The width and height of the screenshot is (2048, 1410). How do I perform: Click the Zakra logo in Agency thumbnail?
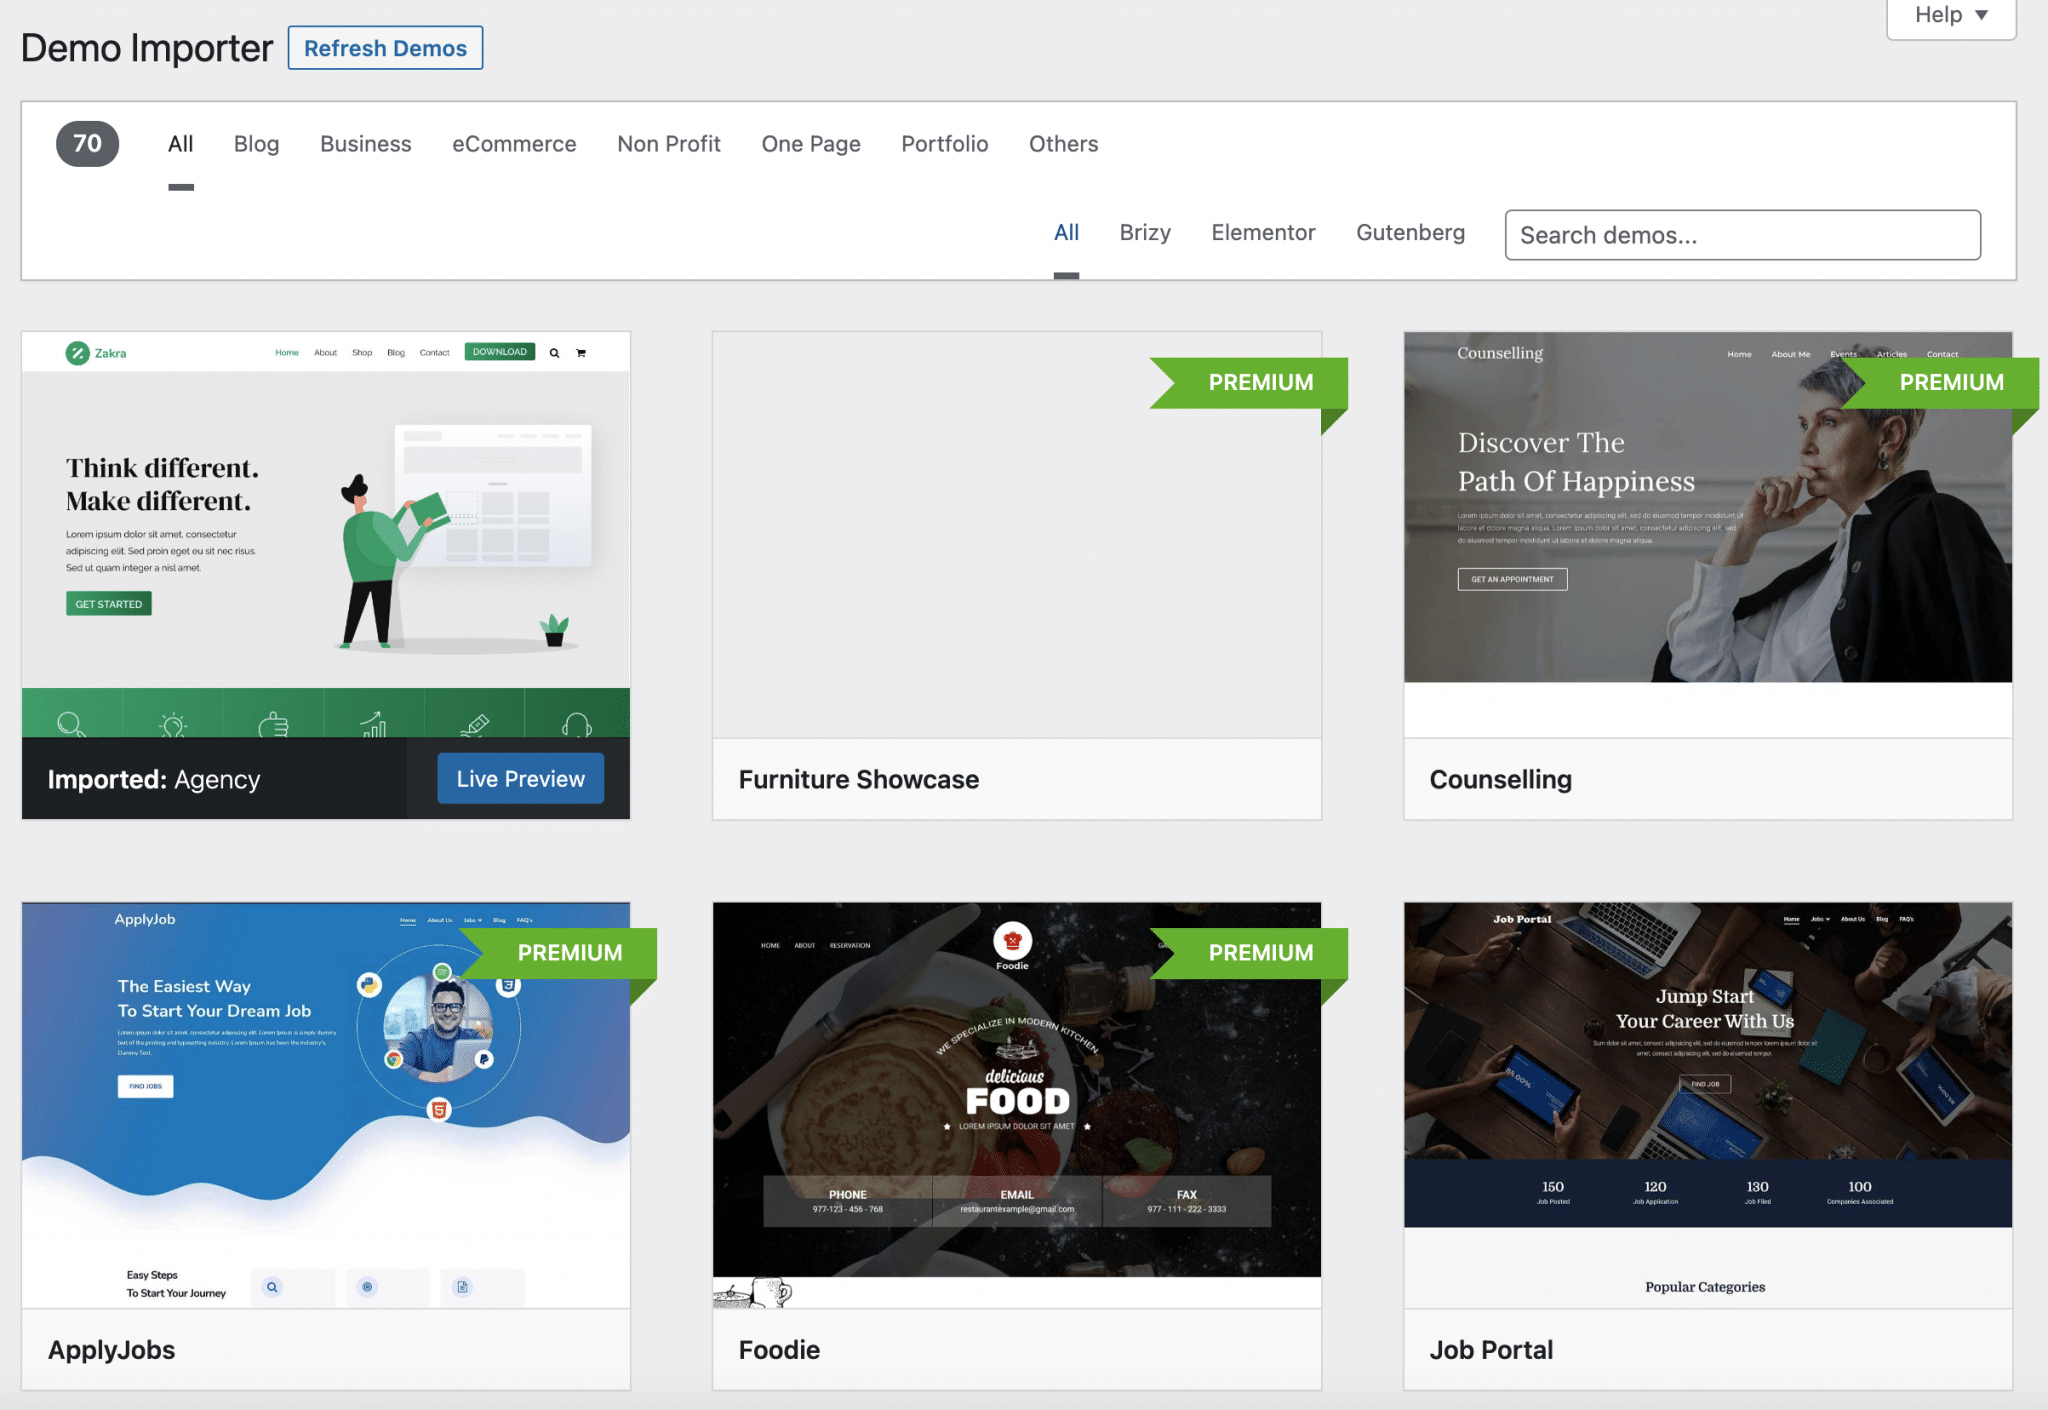pyautogui.click(x=96, y=353)
